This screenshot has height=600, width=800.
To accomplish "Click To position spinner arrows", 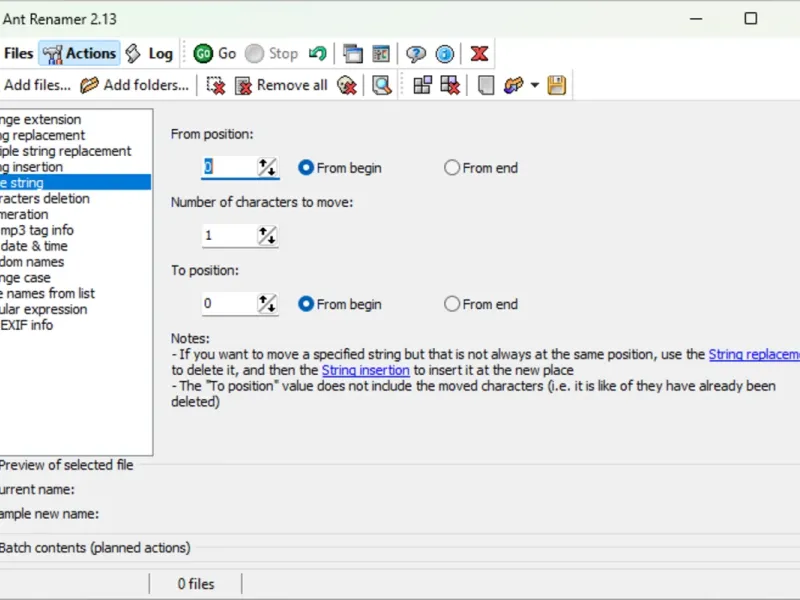I will pos(267,304).
